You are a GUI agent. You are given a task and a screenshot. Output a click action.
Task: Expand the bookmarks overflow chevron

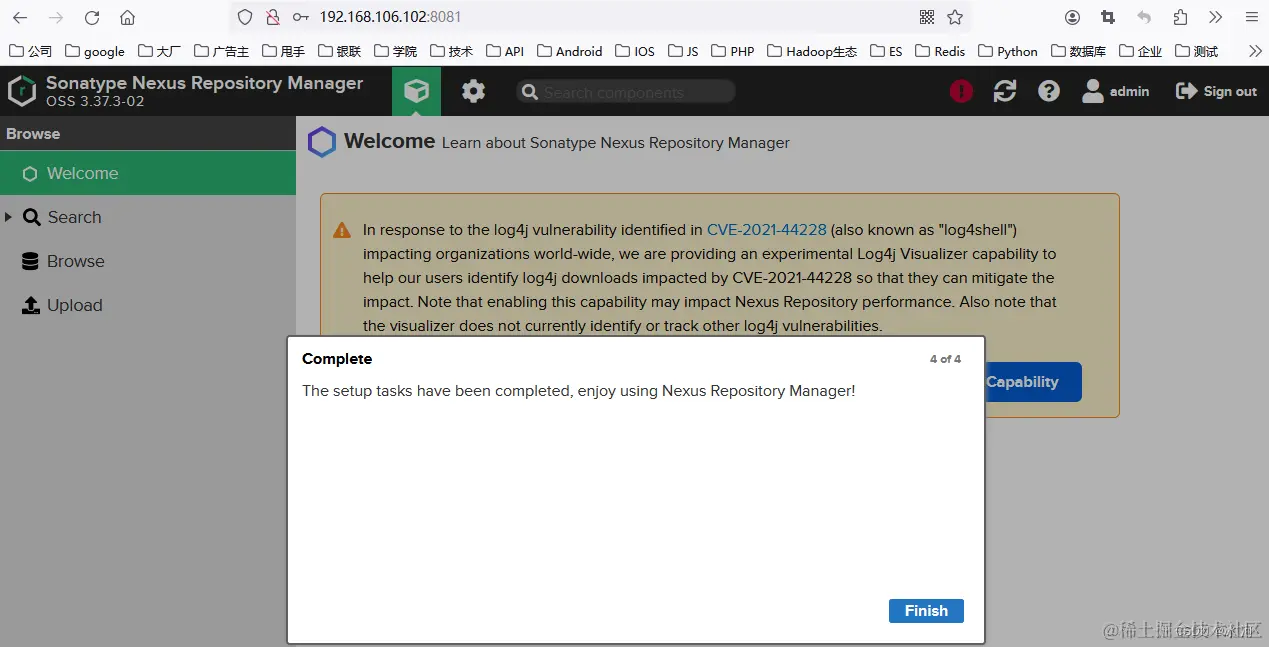click(1256, 51)
